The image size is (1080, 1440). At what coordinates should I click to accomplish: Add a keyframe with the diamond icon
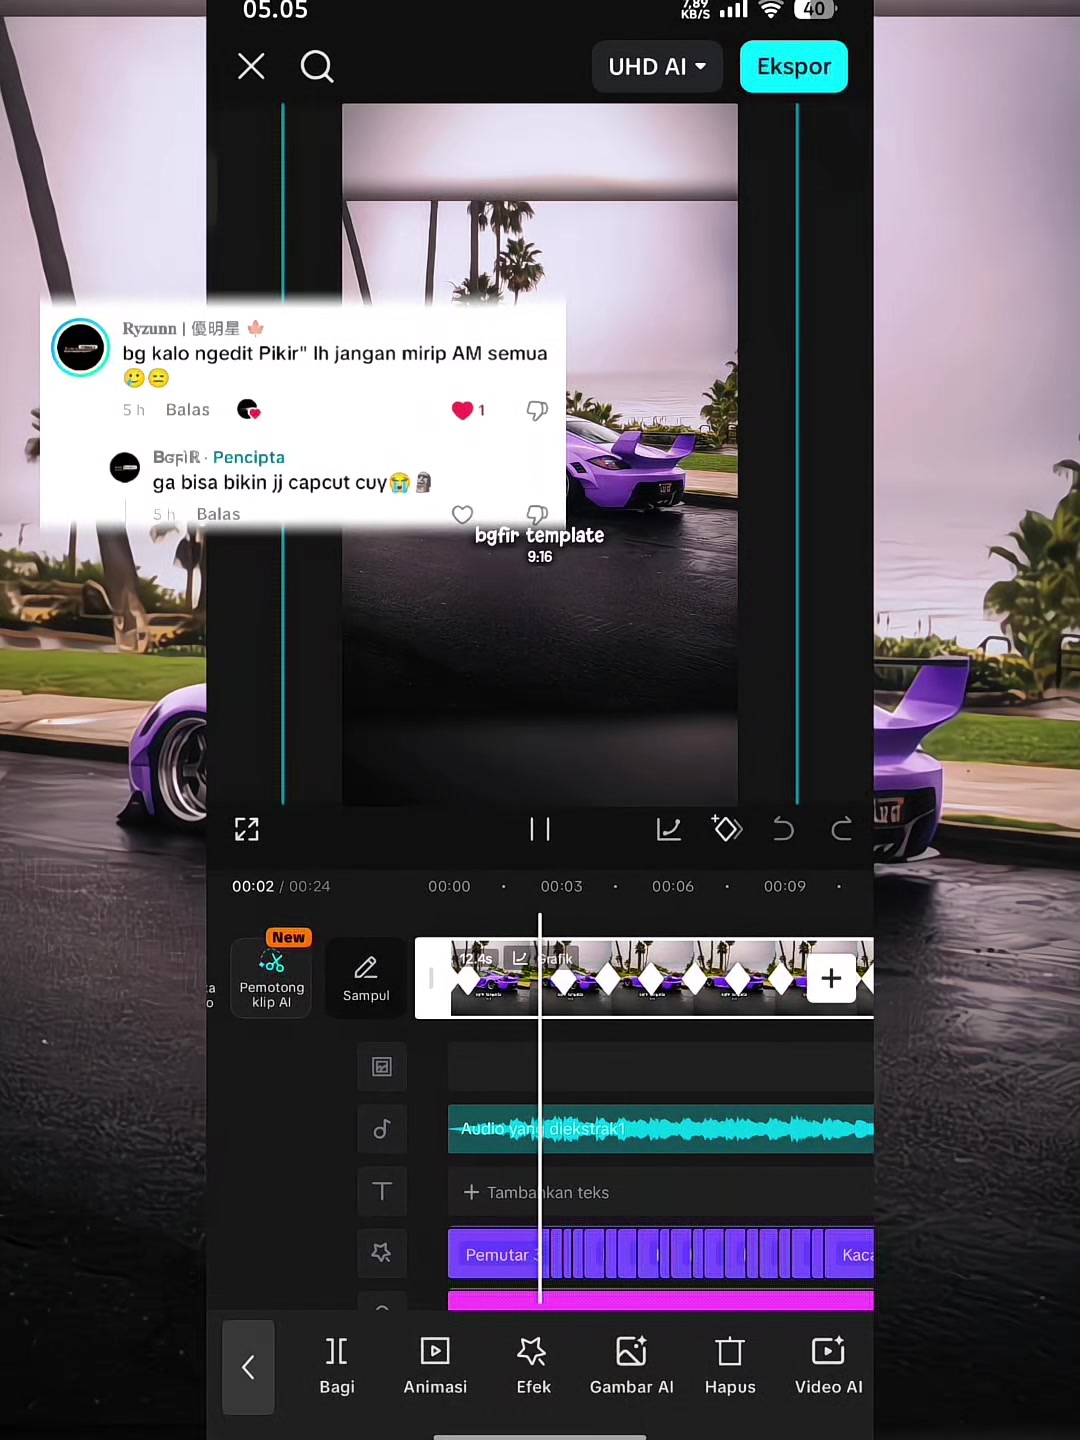coord(727,828)
